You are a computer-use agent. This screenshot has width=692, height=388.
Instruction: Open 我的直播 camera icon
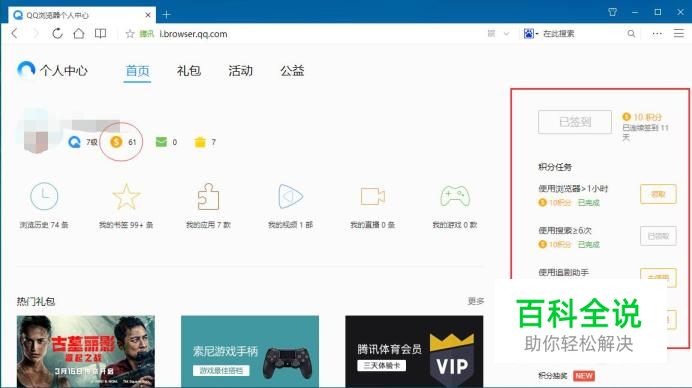pyautogui.click(x=372, y=196)
